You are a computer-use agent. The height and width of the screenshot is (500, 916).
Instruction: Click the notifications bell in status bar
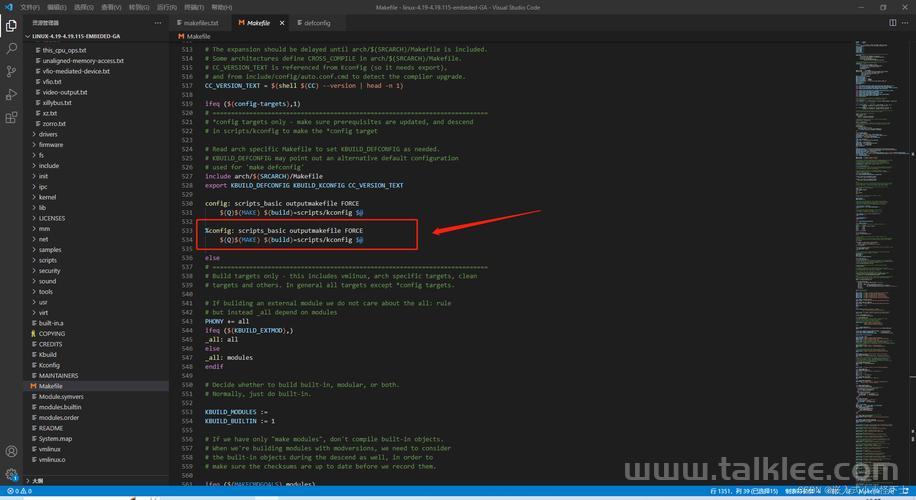[905, 491]
